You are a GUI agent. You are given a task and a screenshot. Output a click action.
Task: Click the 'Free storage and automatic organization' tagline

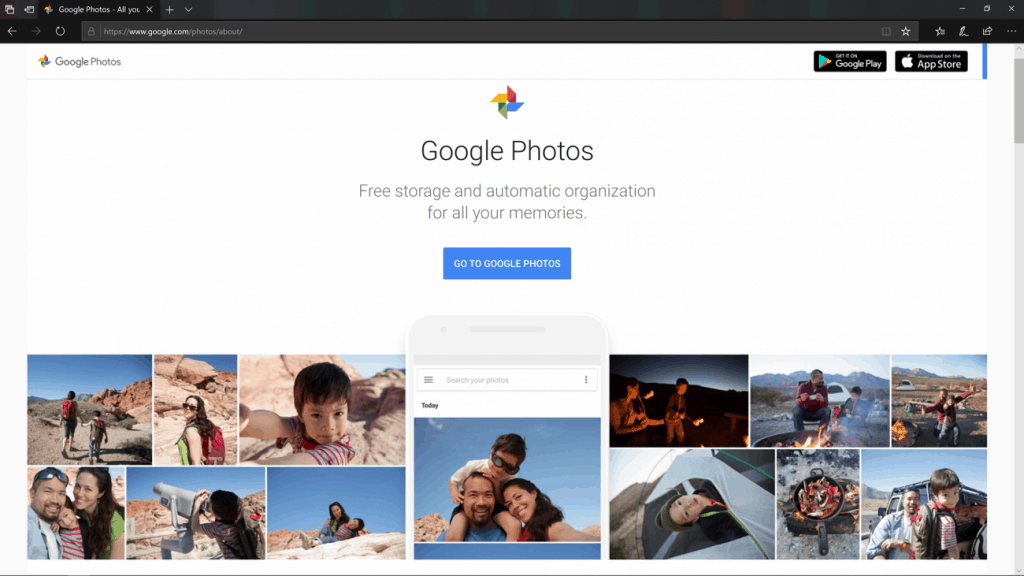point(507,202)
